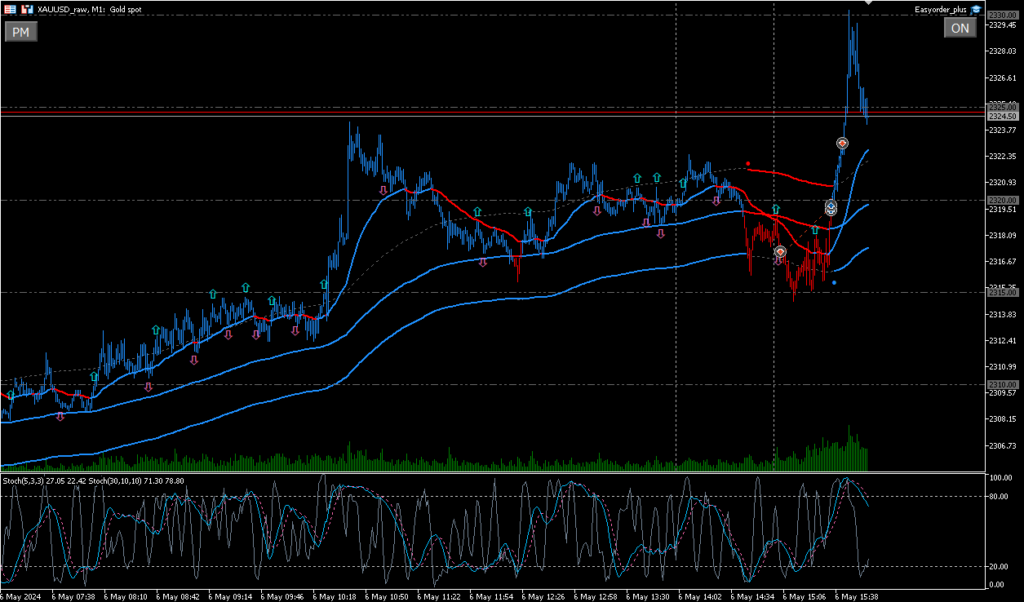This screenshot has height=602, width=1024.
Task: Click the 2308.15 price scale value
Action: 1002,419
